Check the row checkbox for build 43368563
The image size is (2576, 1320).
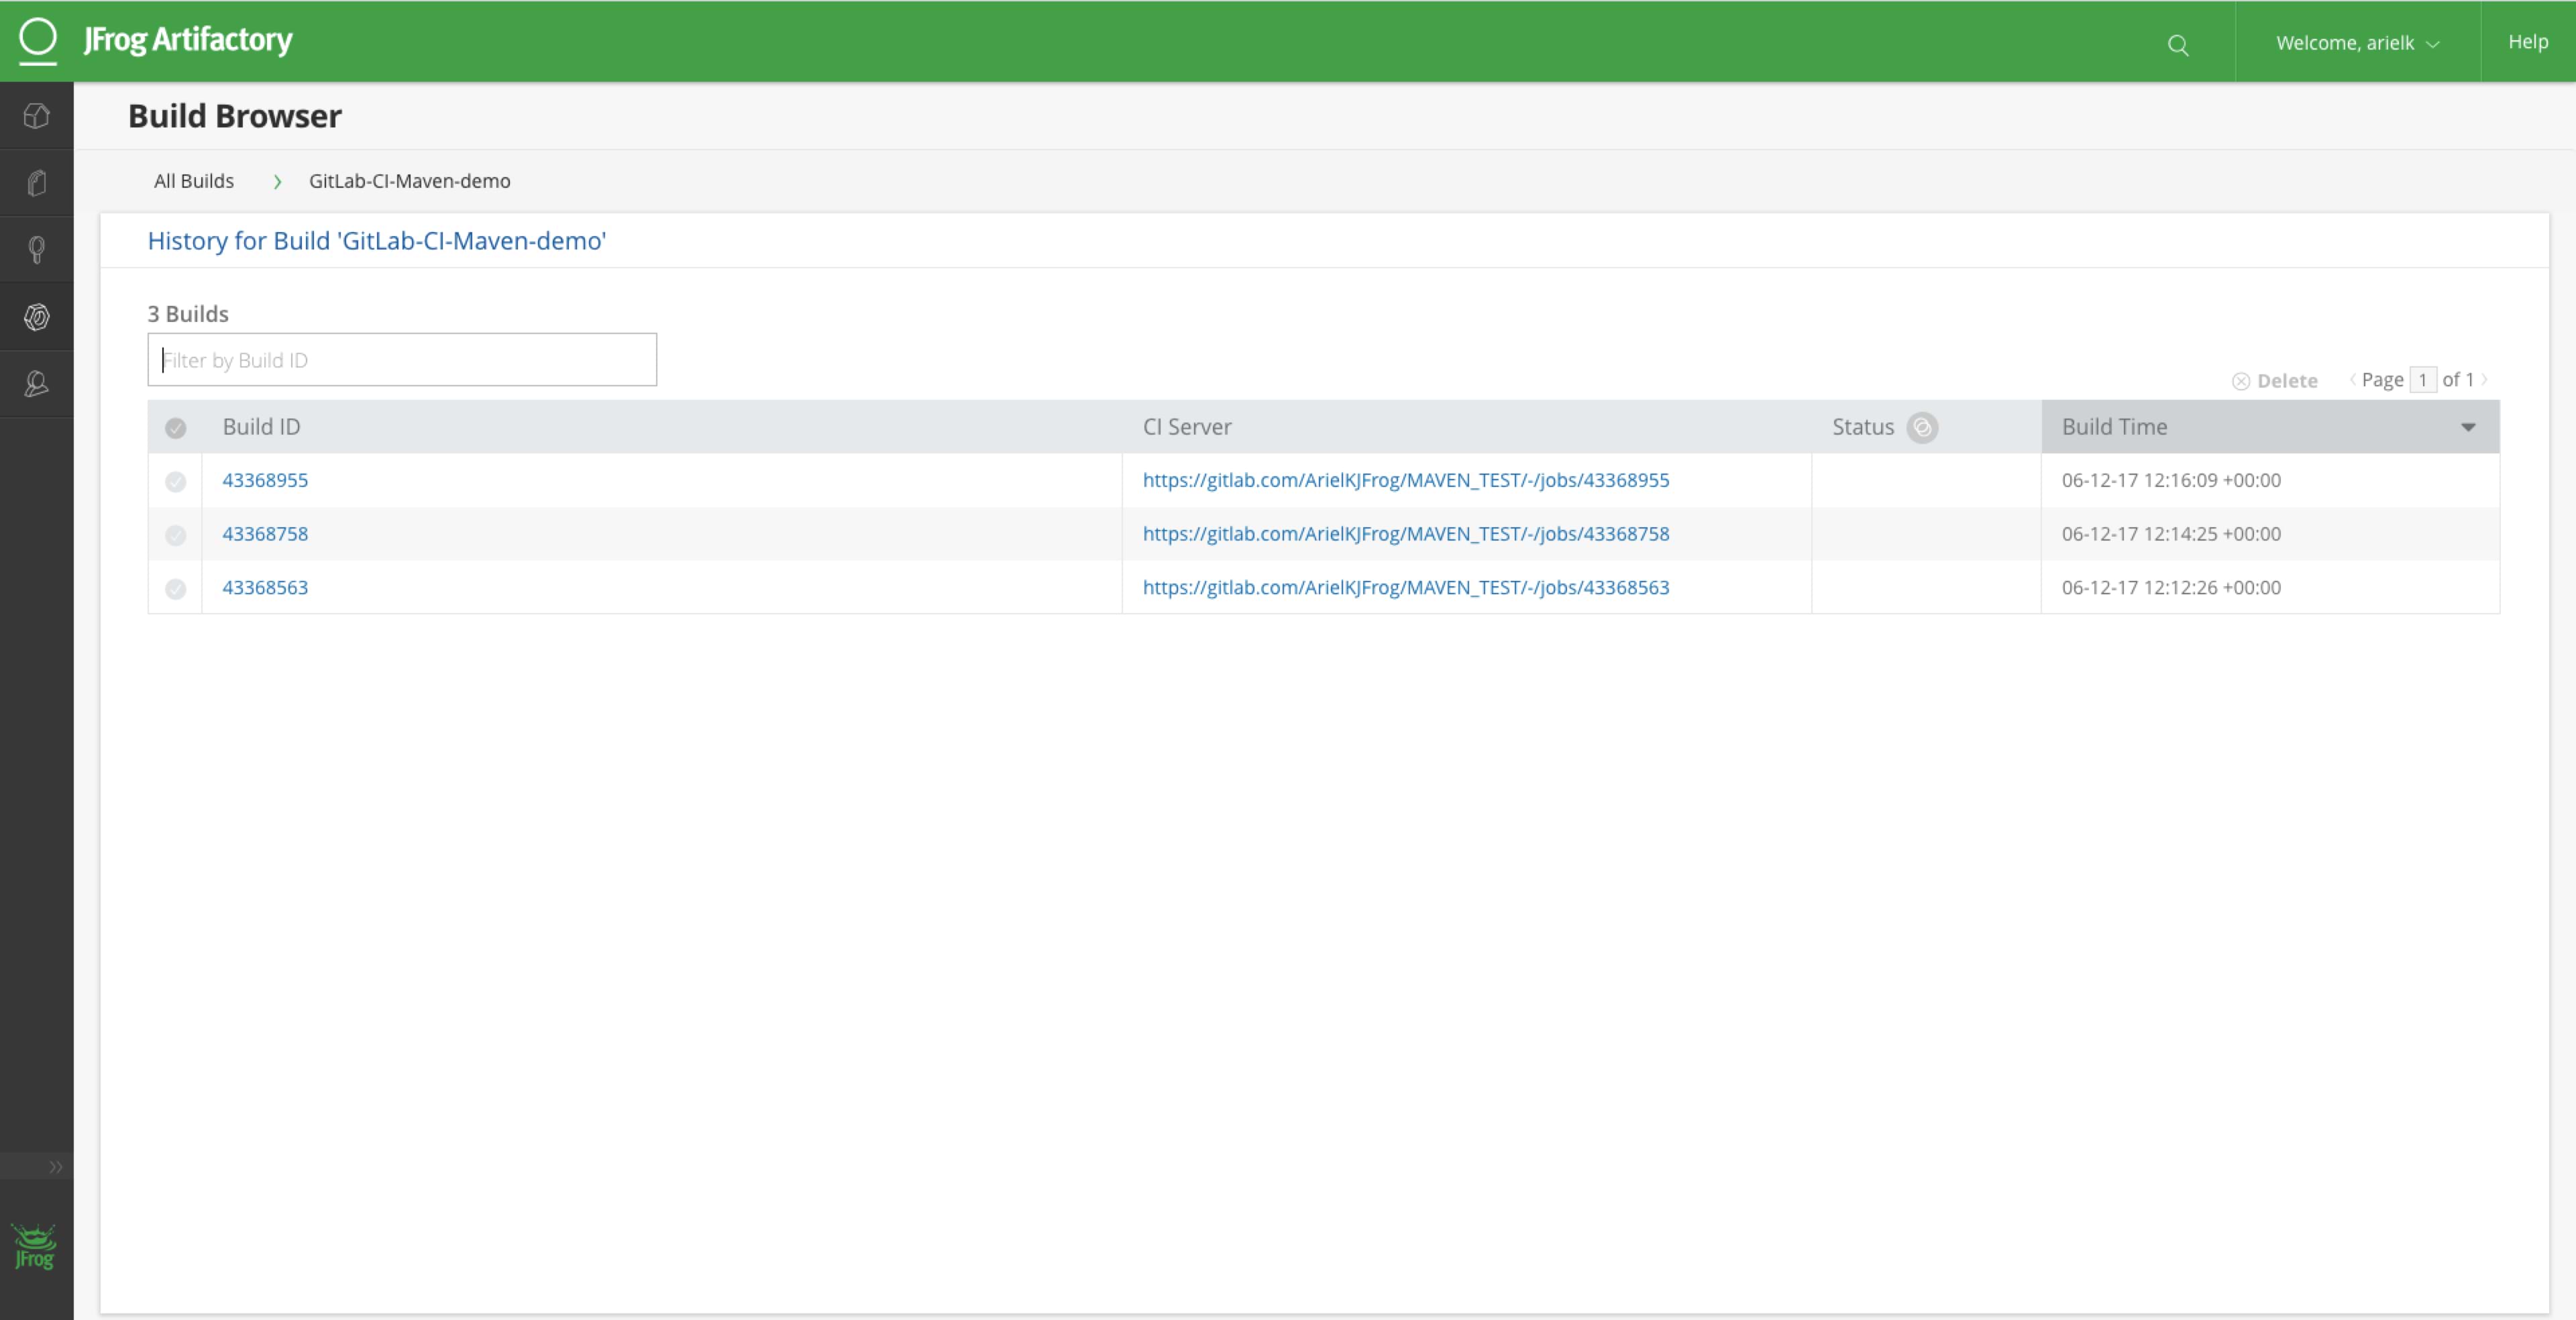tap(176, 589)
